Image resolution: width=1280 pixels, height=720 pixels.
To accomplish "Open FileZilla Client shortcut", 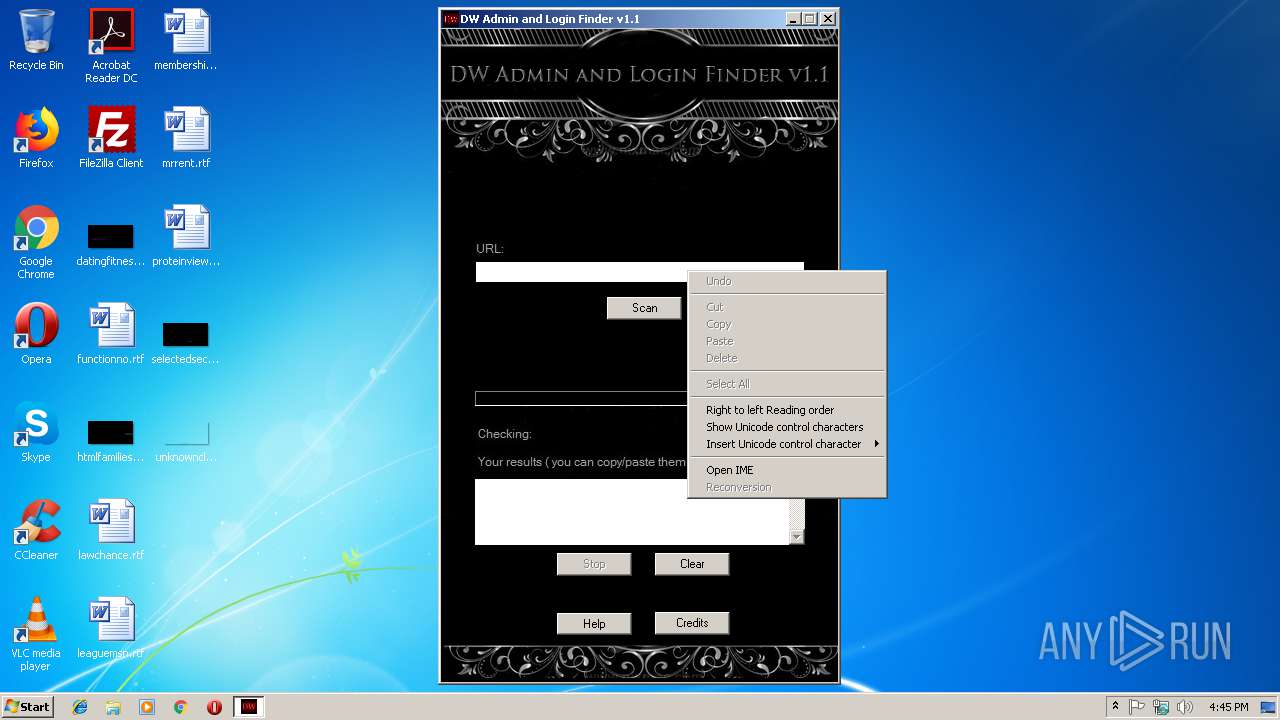I will tap(111, 139).
